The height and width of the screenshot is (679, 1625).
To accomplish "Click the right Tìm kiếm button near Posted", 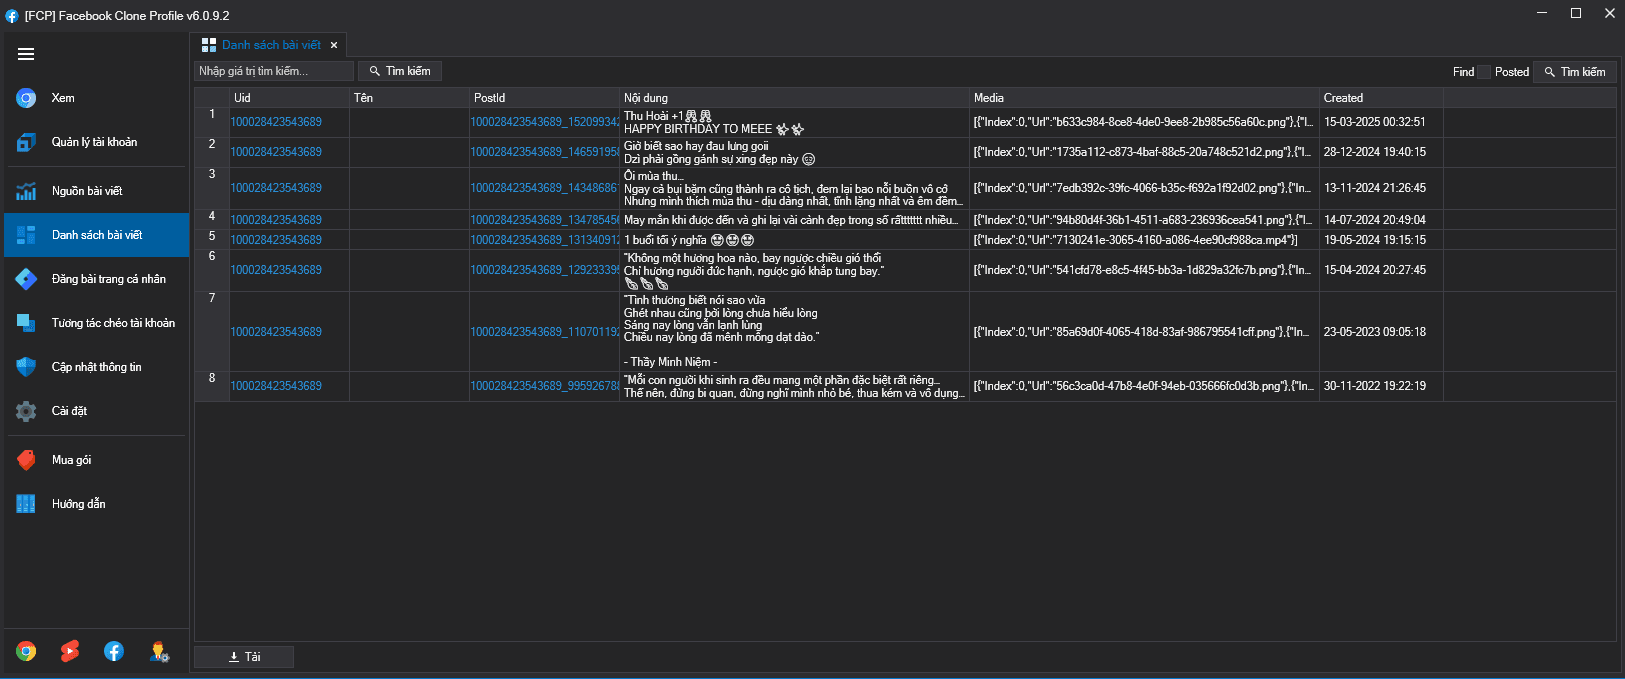I will (x=1575, y=72).
